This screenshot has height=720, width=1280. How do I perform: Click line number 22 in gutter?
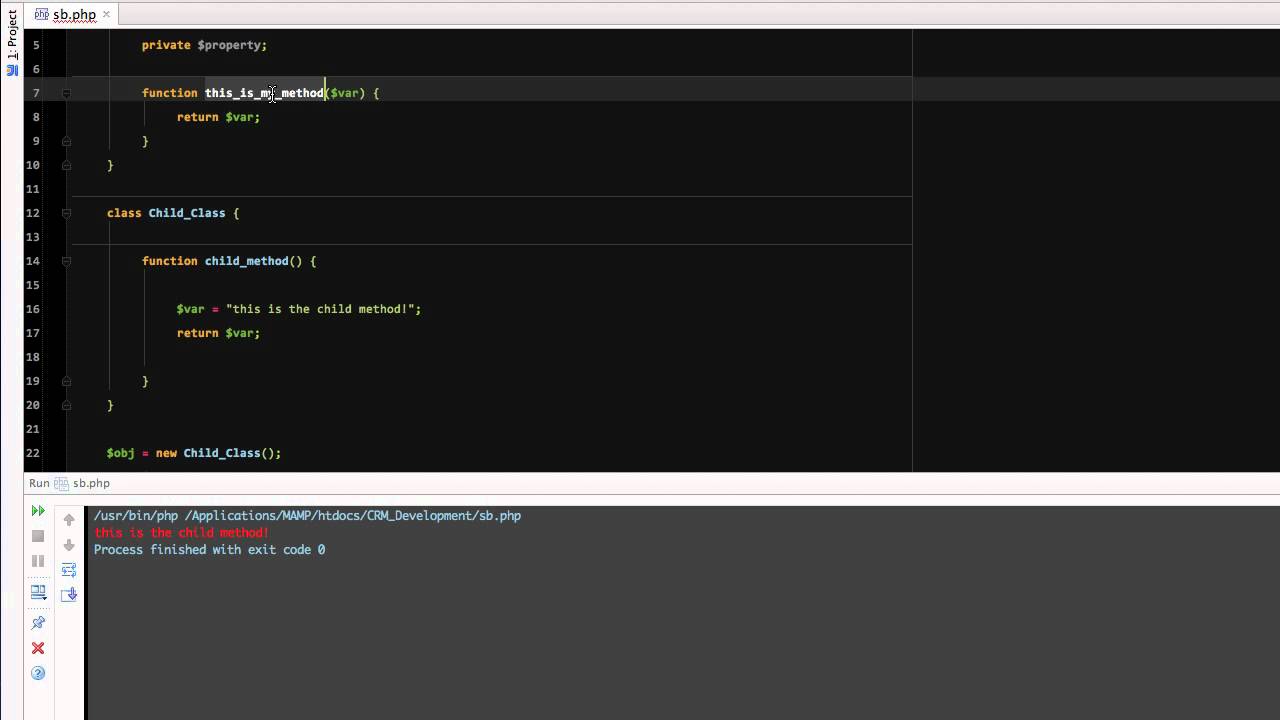(33, 453)
